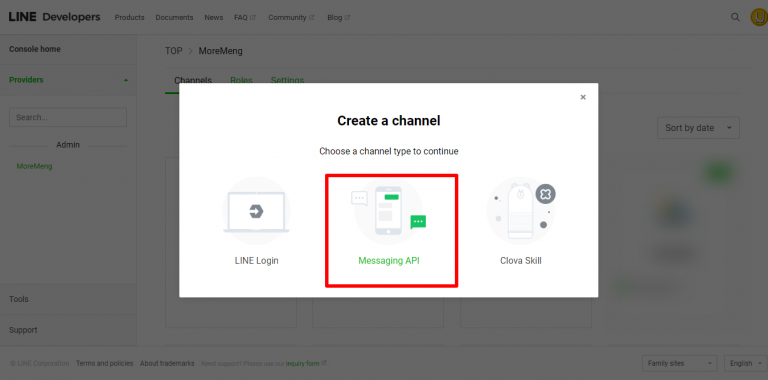Screen dimensions: 768x380
Task: Choose the Messaging API phone icon
Action: (389, 211)
